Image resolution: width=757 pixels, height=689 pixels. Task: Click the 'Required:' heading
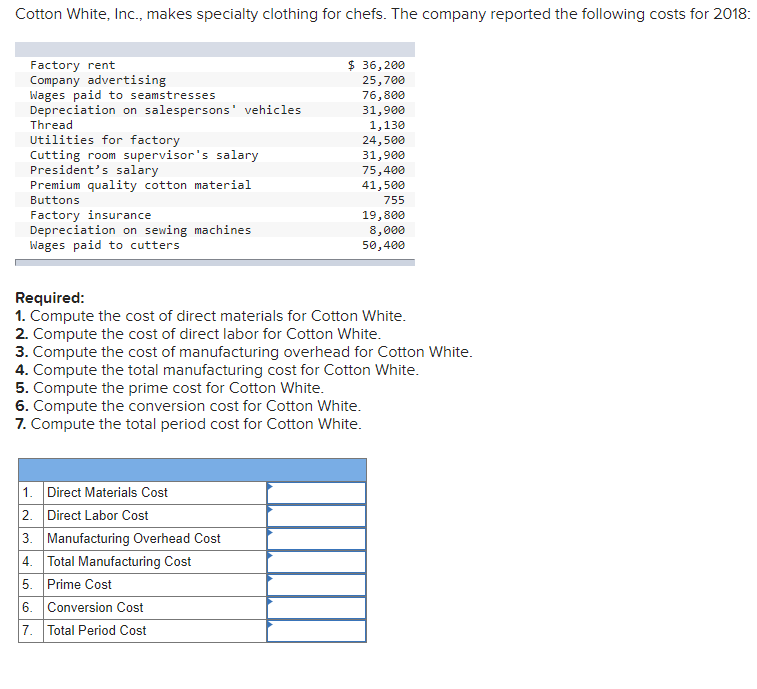(x=50, y=298)
